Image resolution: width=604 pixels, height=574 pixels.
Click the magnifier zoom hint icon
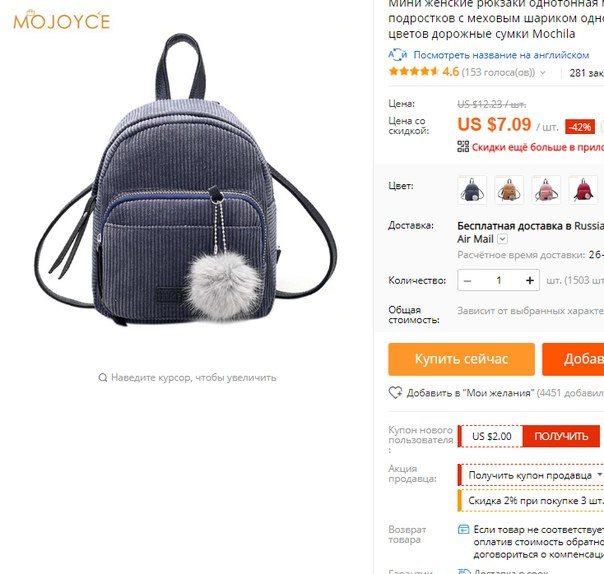tap(102, 378)
